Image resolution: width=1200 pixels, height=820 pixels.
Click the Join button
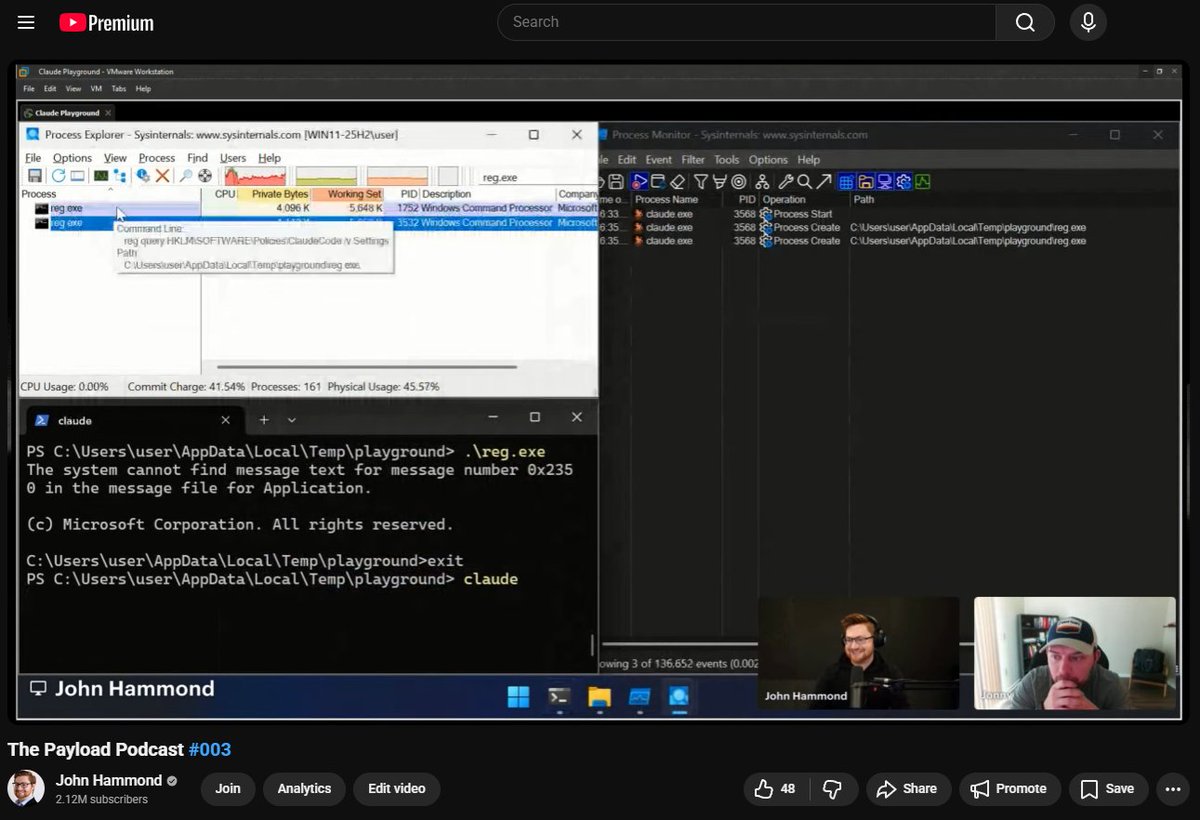coord(228,789)
